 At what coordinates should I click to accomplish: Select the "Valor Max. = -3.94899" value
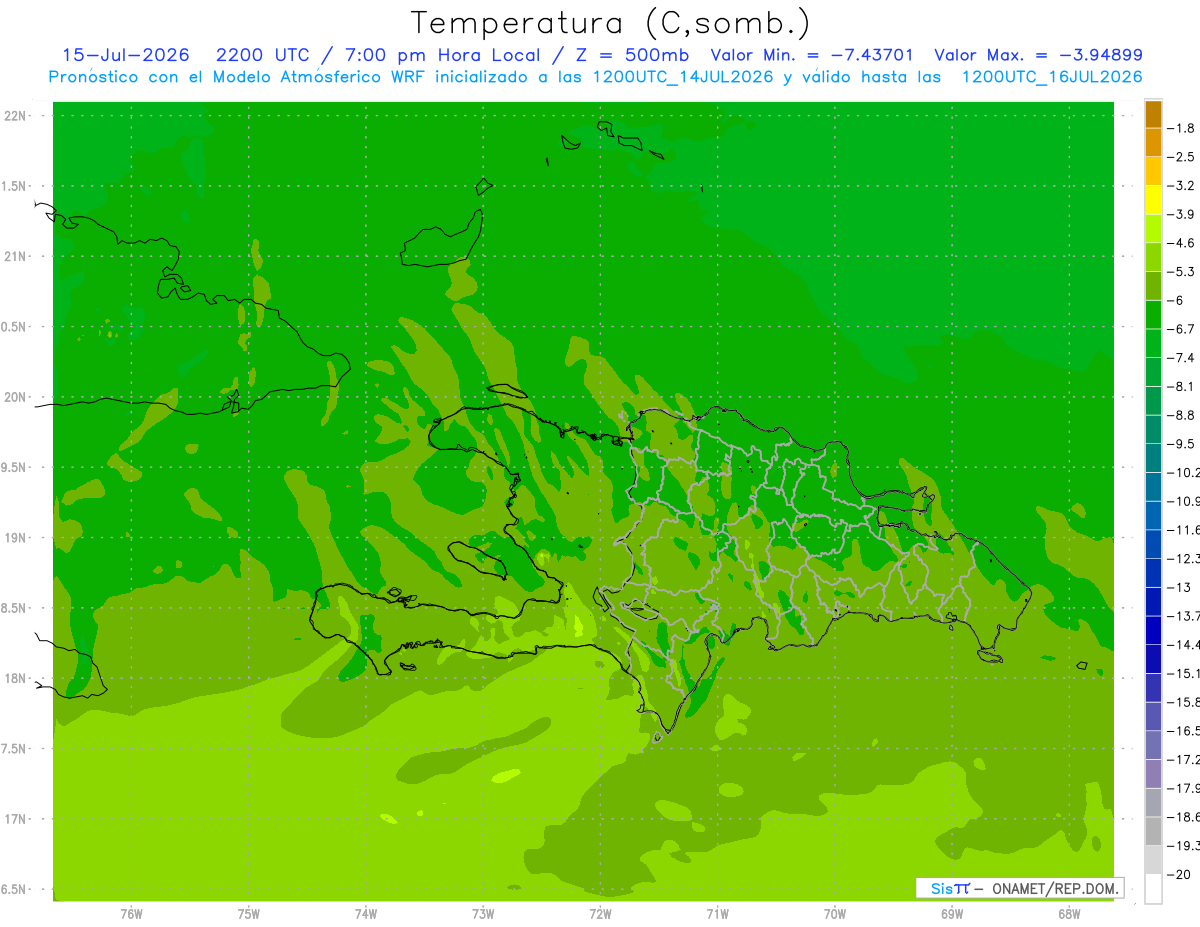(x=1038, y=55)
